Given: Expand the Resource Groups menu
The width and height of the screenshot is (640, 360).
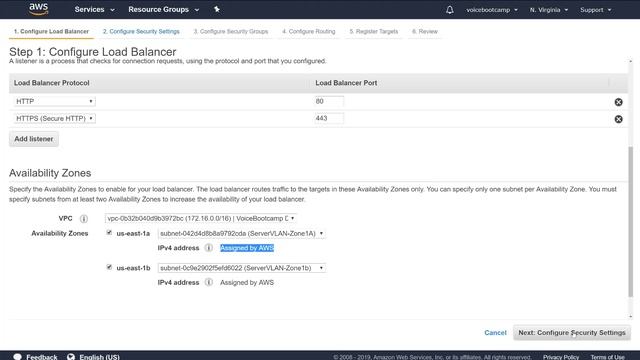Looking at the screenshot, I should (x=164, y=9).
